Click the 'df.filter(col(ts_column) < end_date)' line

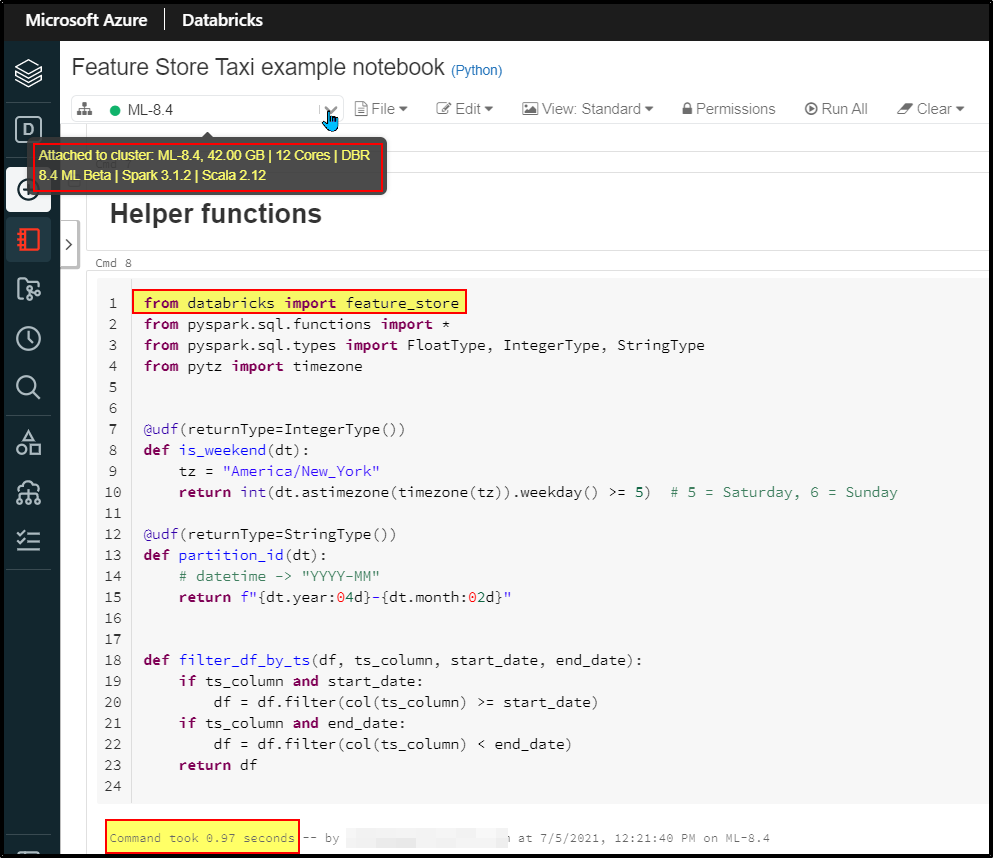coord(393,744)
